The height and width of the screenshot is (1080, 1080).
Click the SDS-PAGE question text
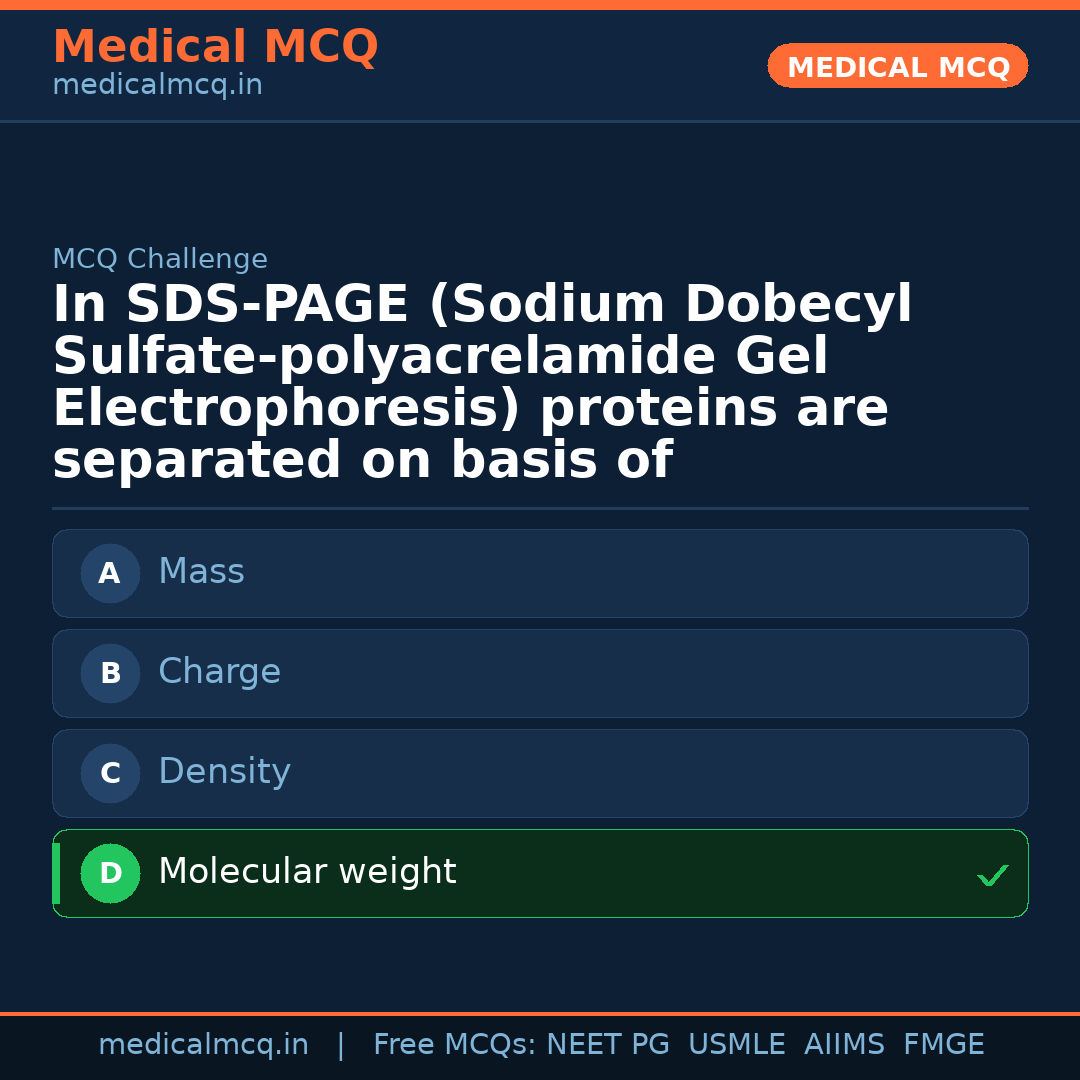click(x=482, y=383)
